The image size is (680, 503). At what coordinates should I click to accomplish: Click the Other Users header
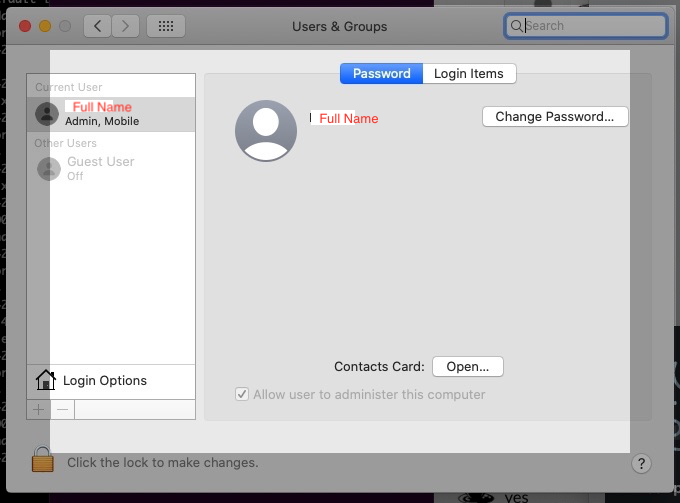point(65,143)
